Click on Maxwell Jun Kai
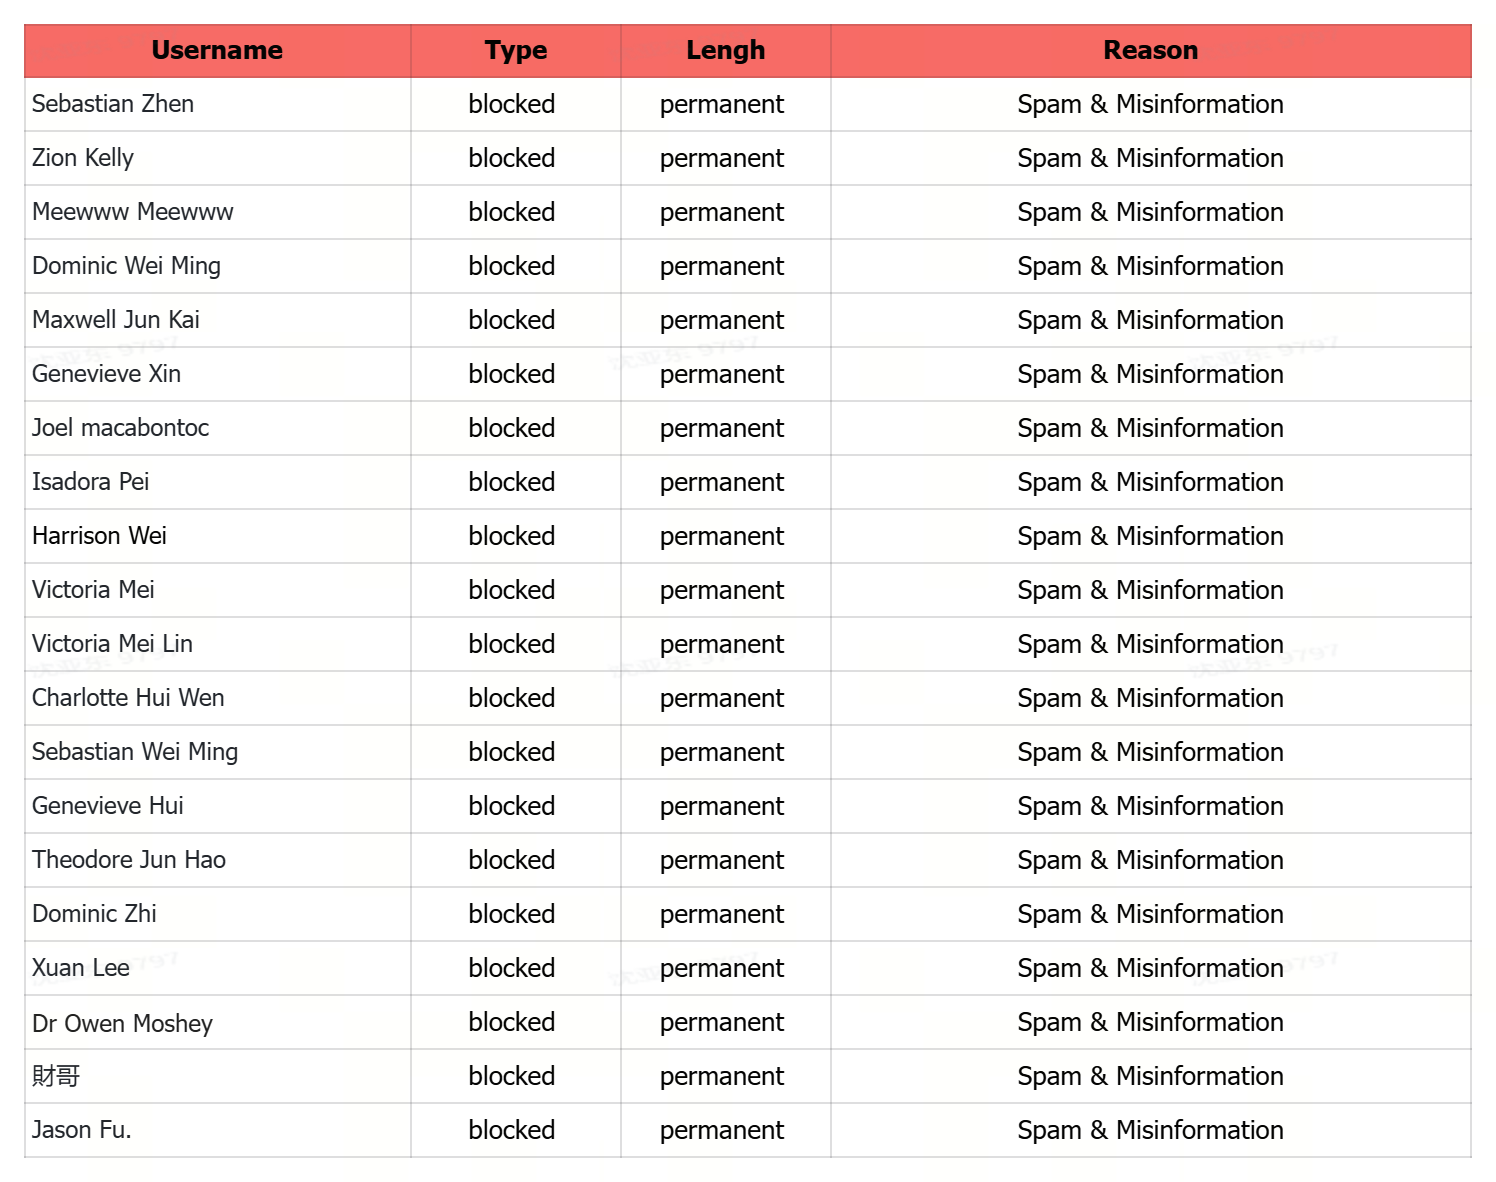The image size is (1496, 1182). [x=116, y=320]
